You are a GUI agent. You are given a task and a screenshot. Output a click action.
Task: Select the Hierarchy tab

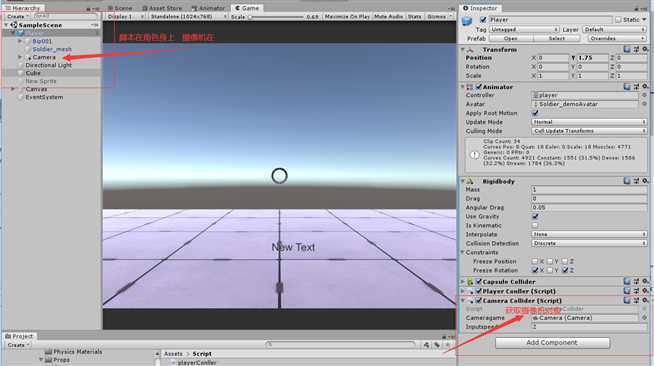click(x=23, y=8)
